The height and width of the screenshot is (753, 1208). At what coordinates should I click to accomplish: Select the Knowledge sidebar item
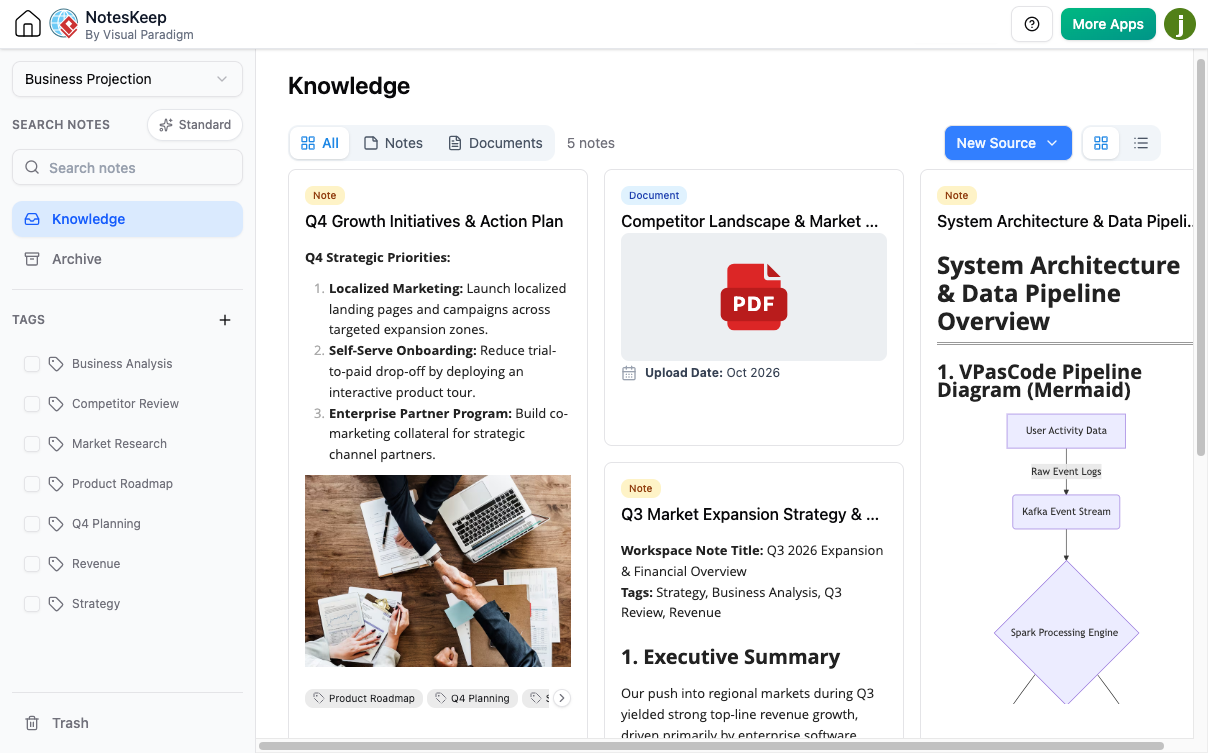pyautogui.click(x=127, y=219)
